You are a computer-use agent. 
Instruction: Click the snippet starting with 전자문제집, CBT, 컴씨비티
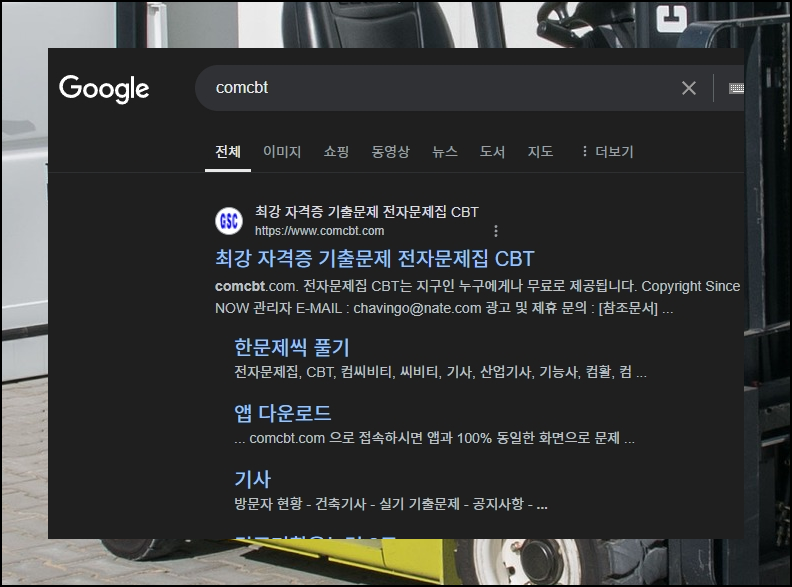coord(440,372)
